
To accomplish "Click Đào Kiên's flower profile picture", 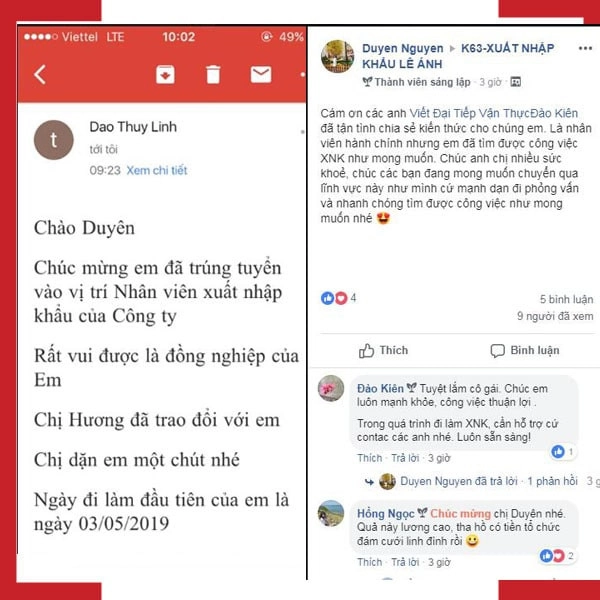I will (x=331, y=388).
